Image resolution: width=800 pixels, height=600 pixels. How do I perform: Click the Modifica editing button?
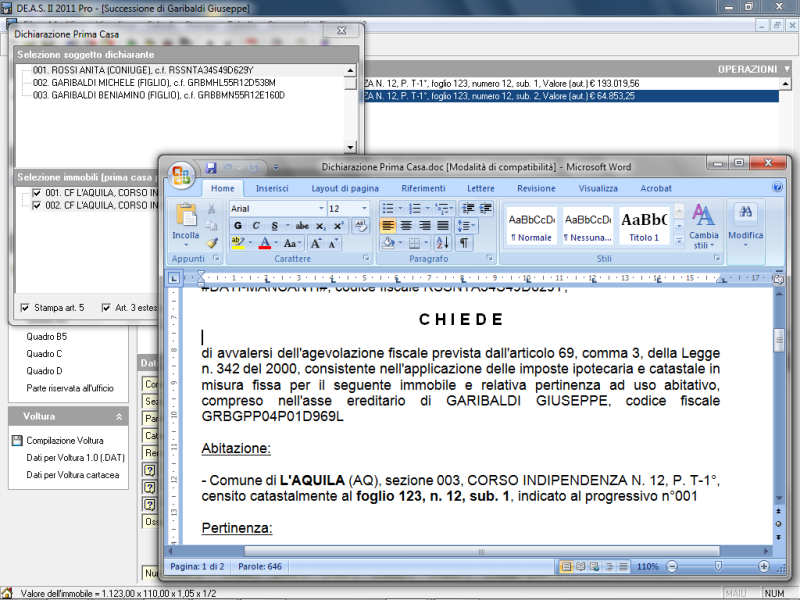[x=745, y=227]
